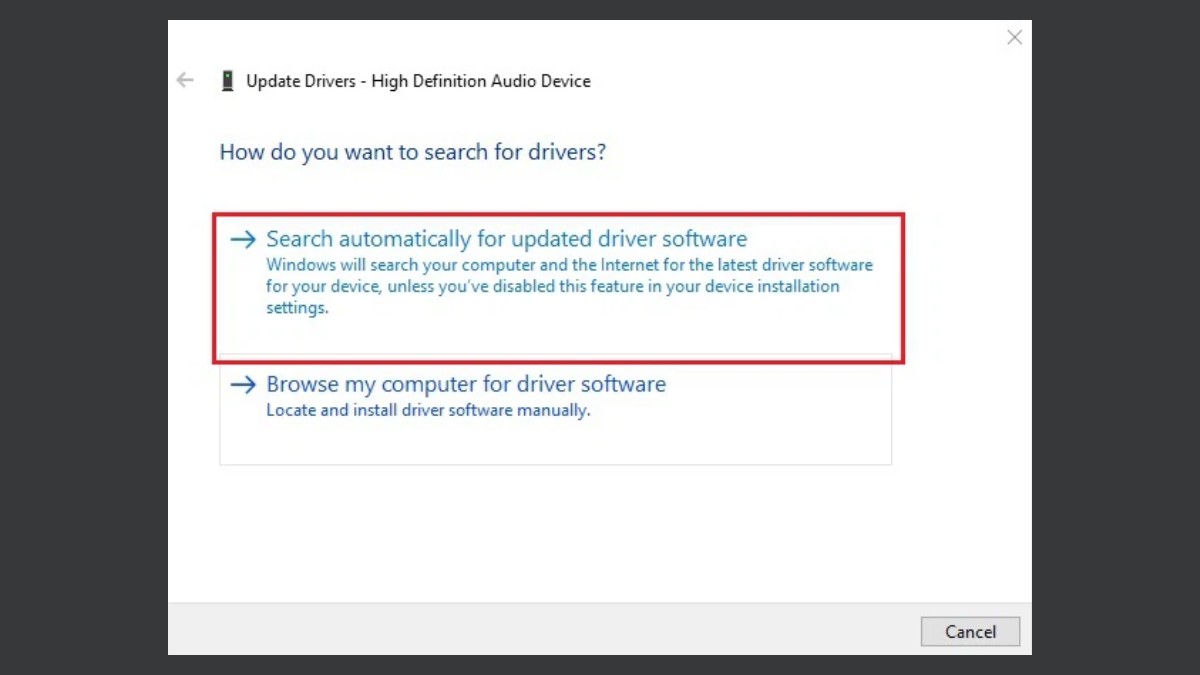Click the Cancel button
This screenshot has height=675, width=1200.
click(x=970, y=632)
